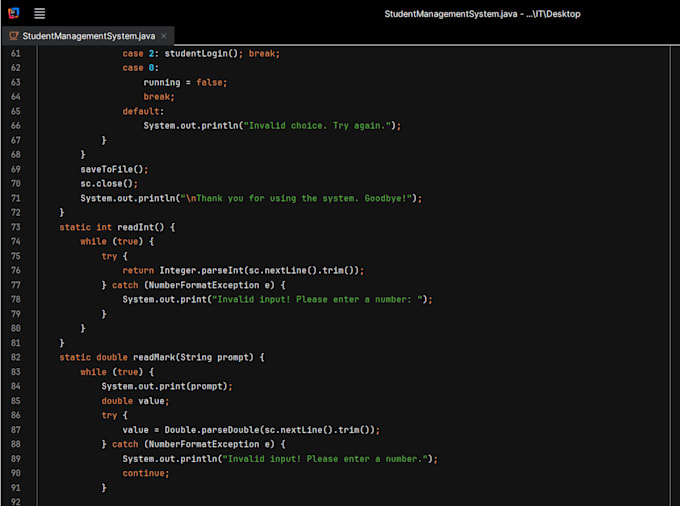
Task: Click the 'default:' keyword
Action: coord(143,111)
